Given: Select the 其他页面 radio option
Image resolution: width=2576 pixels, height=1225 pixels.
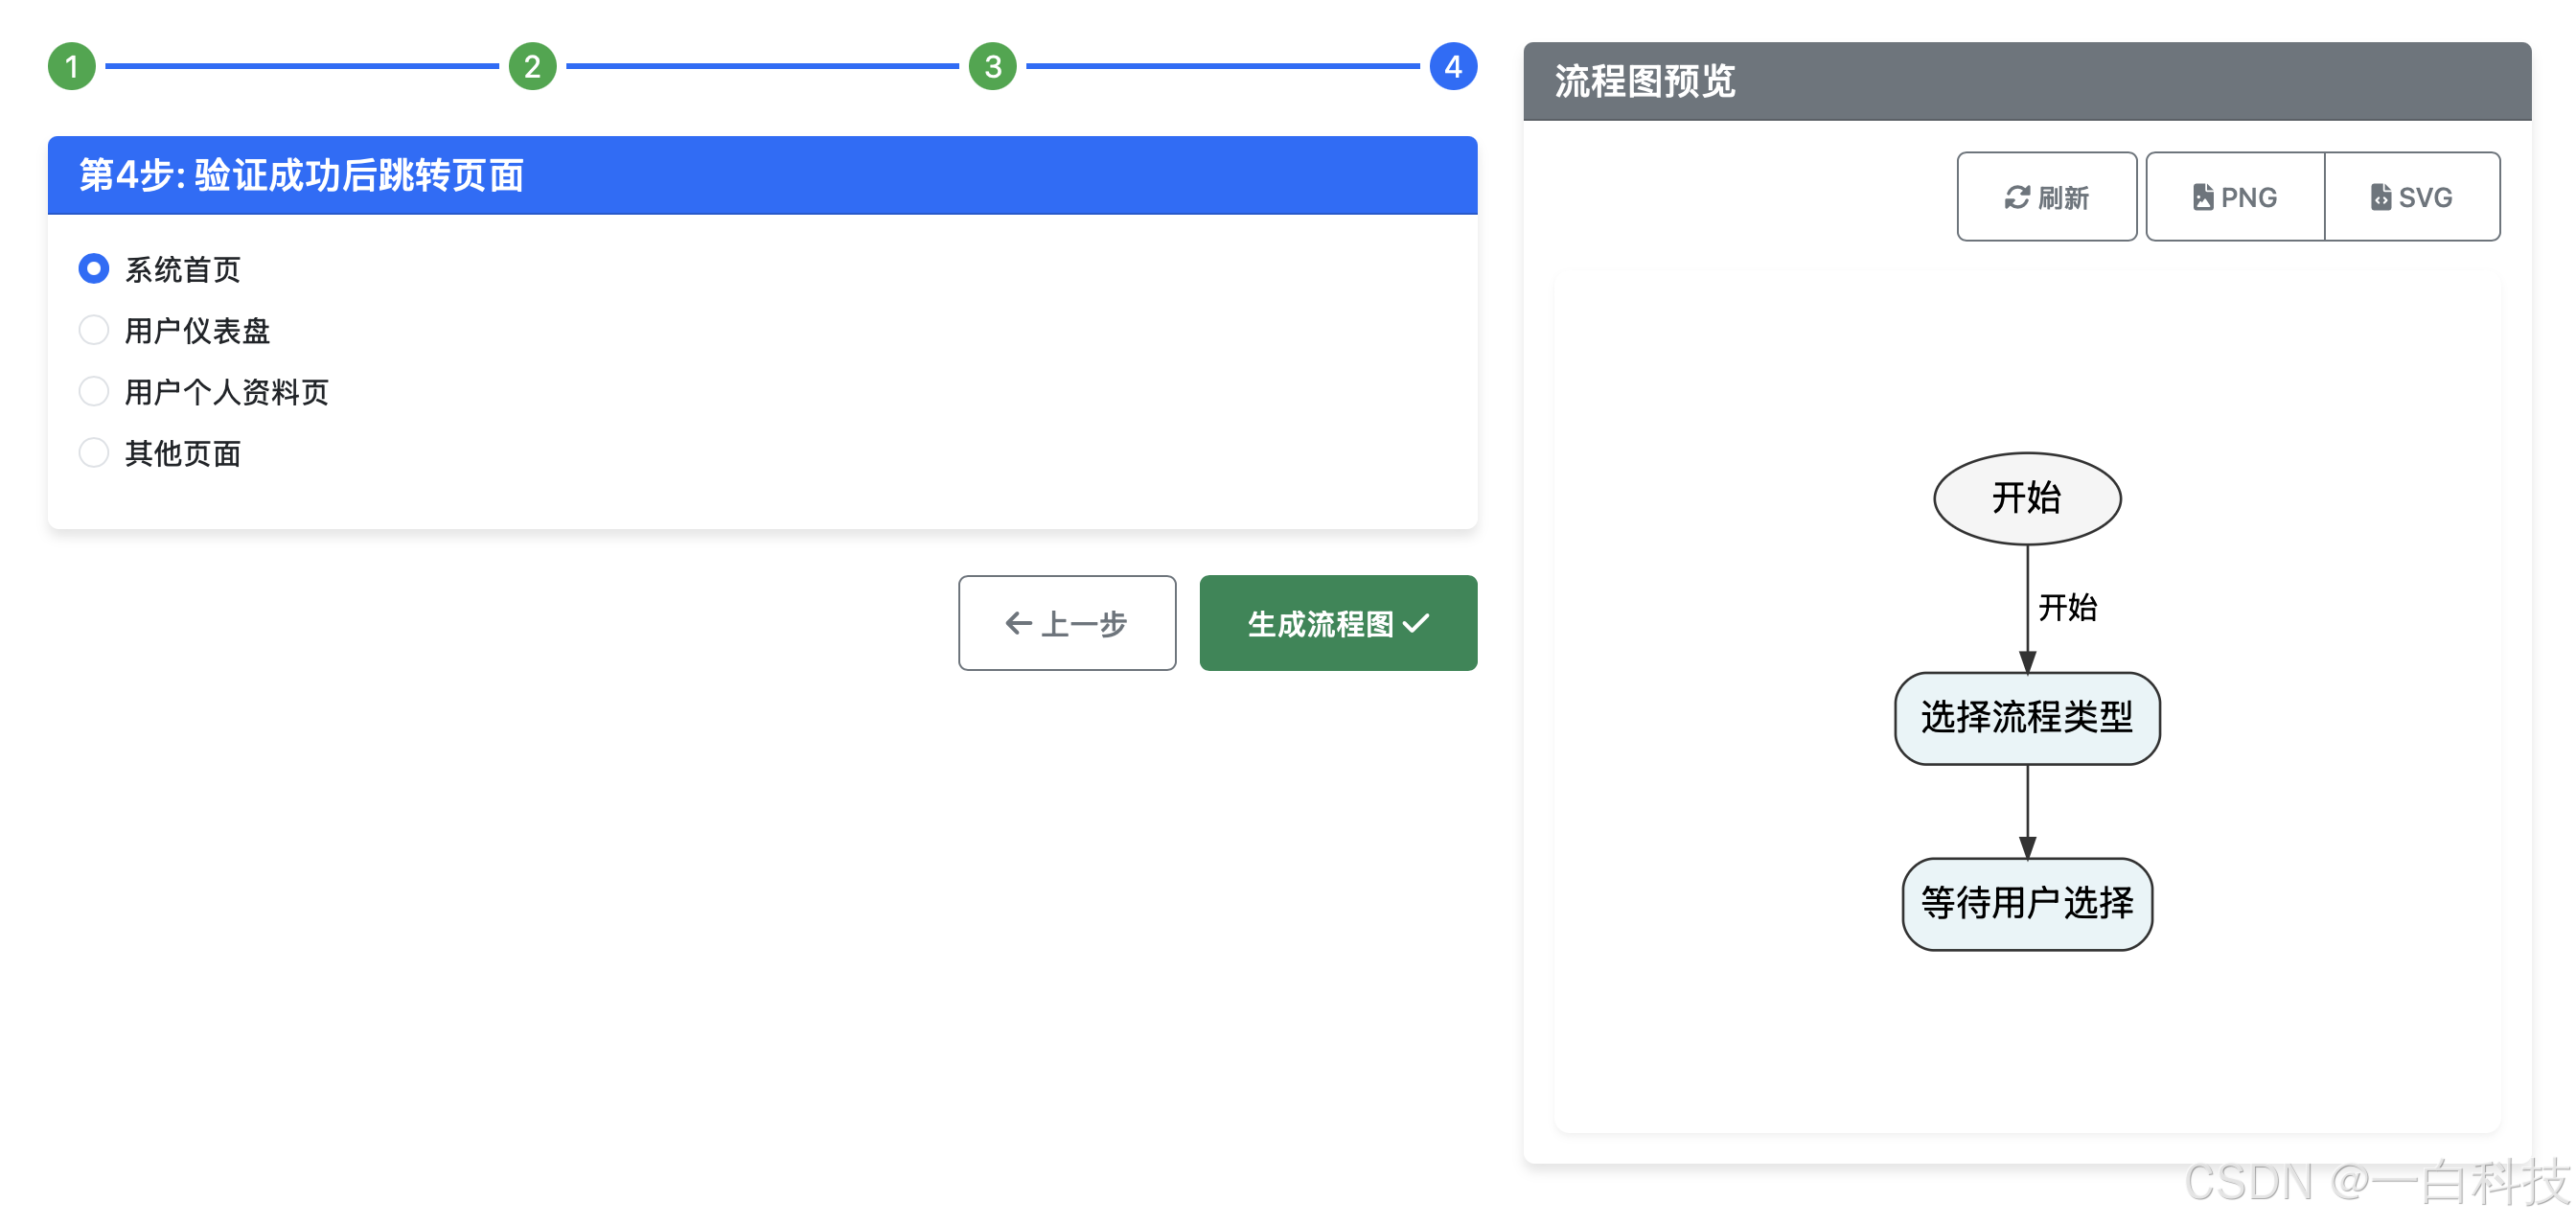Looking at the screenshot, I should pyautogui.click(x=94, y=453).
